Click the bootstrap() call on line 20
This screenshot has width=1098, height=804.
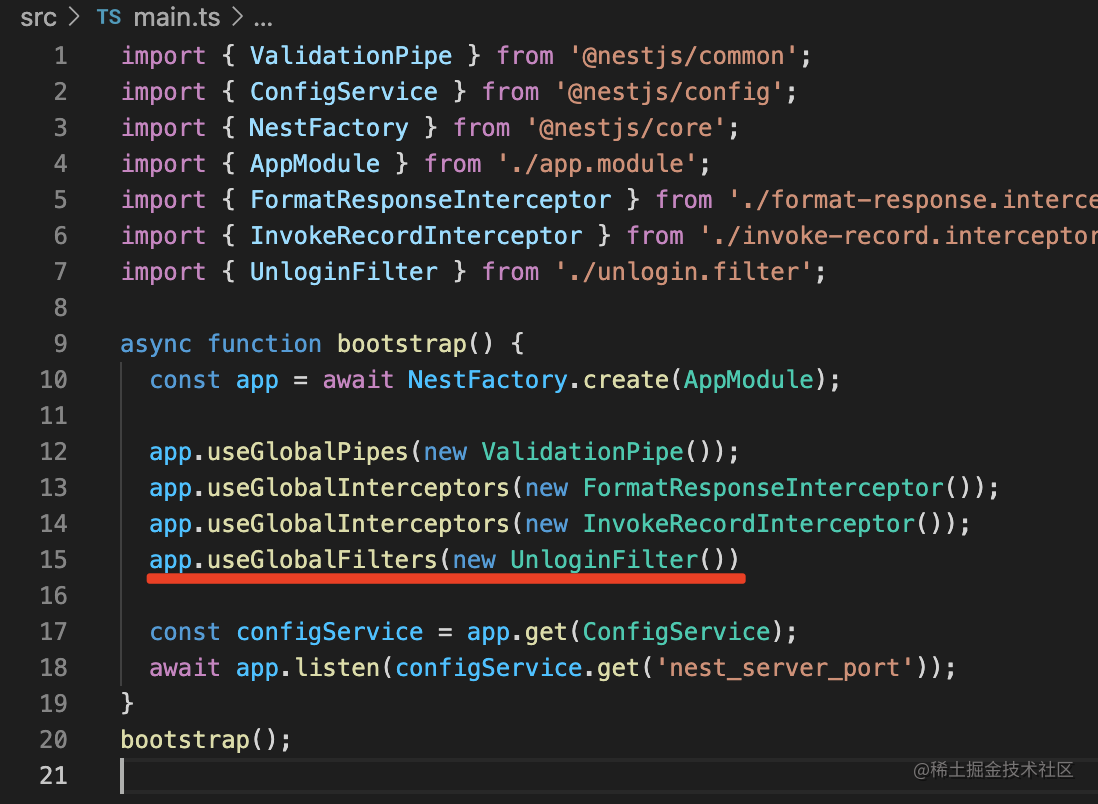click(185, 740)
